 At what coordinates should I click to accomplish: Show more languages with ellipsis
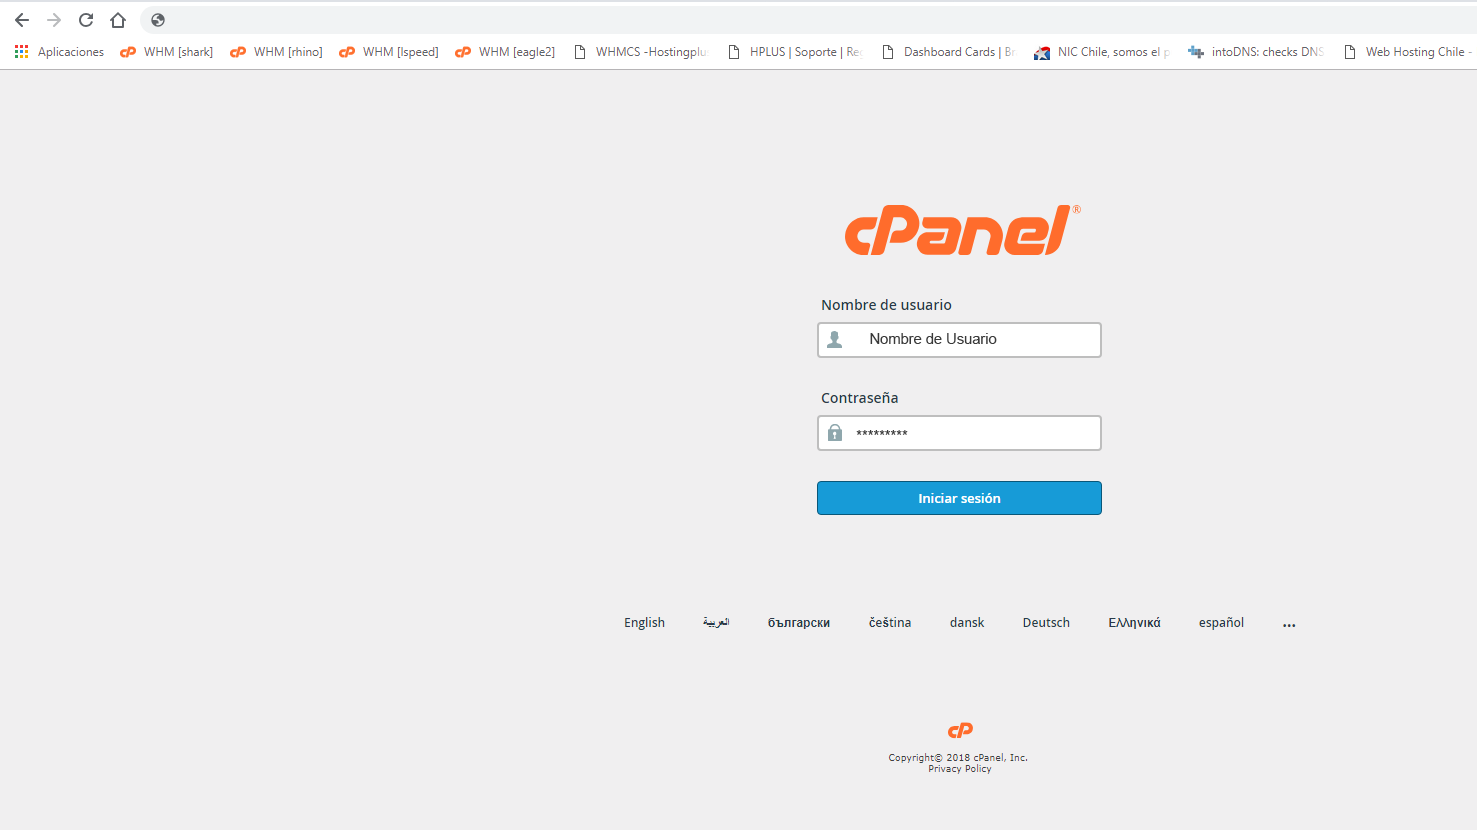tap(1289, 623)
